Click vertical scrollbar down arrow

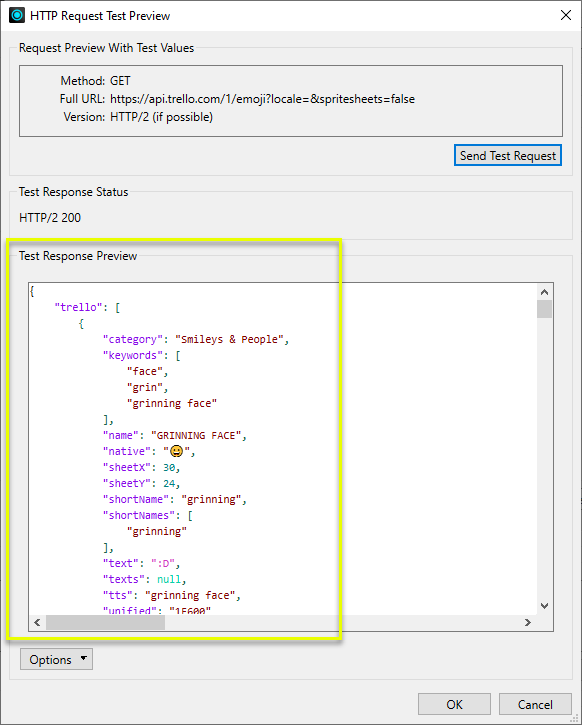coord(544,606)
